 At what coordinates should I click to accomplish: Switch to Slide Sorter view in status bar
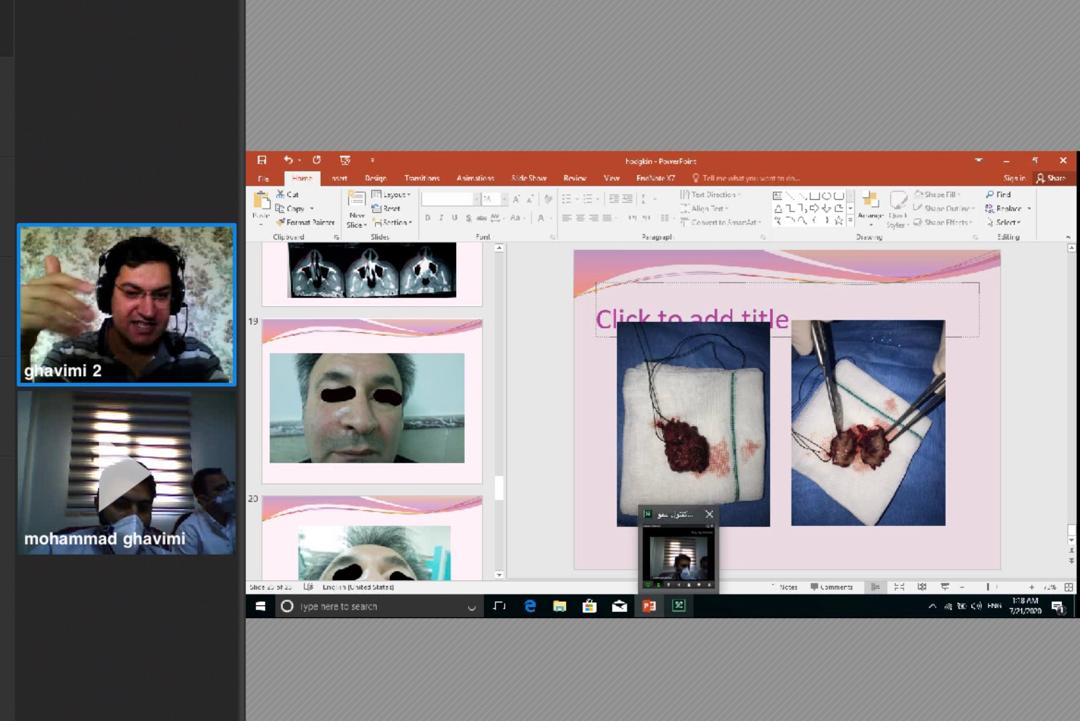coord(898,587)
